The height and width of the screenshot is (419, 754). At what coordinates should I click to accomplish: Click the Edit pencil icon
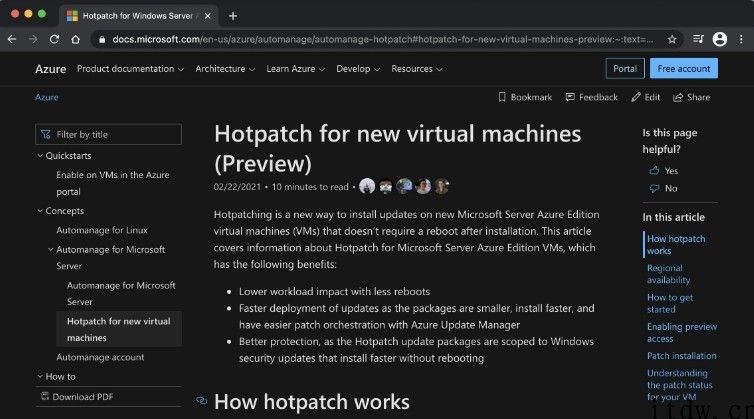coord(636,97)
